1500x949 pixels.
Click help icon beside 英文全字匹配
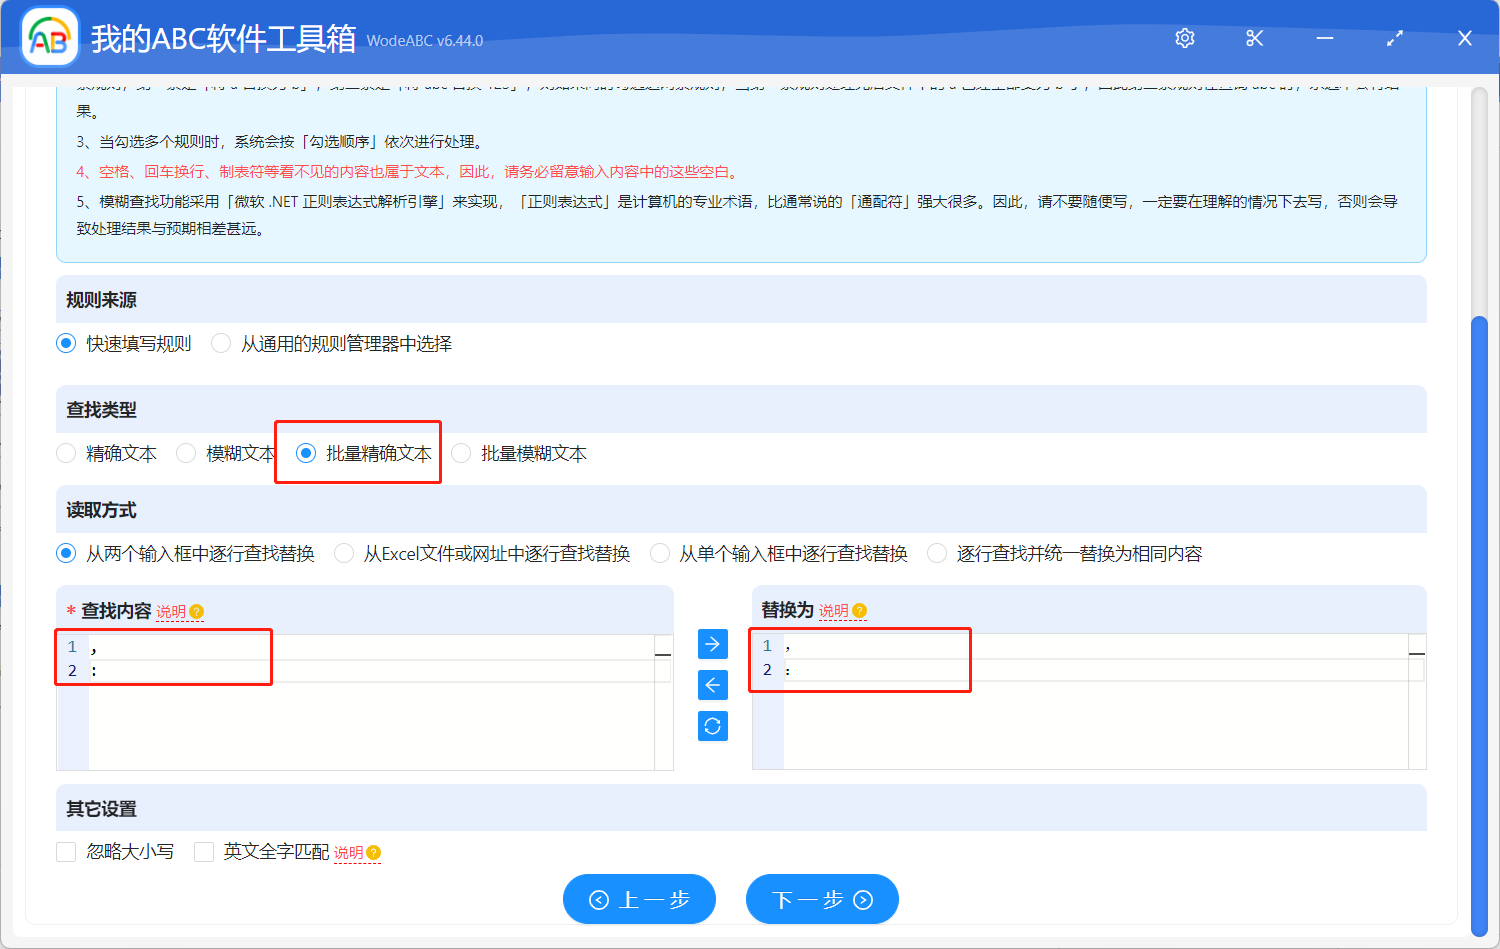coord(374,853)
